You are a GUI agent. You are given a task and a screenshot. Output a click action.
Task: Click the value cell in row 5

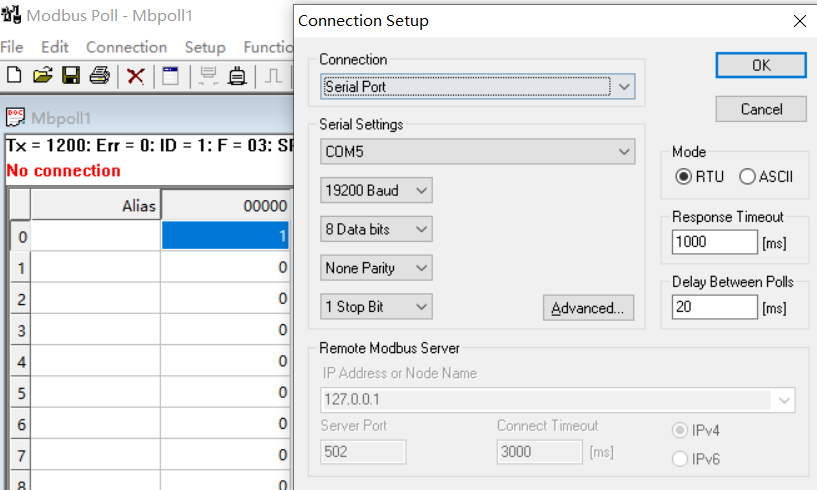tap(226, 392)
